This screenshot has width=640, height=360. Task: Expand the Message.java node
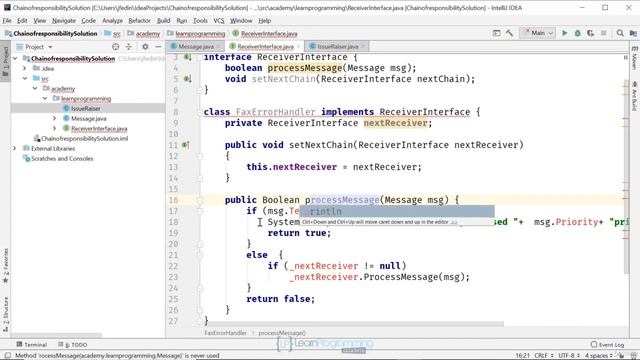pos(55,118)
